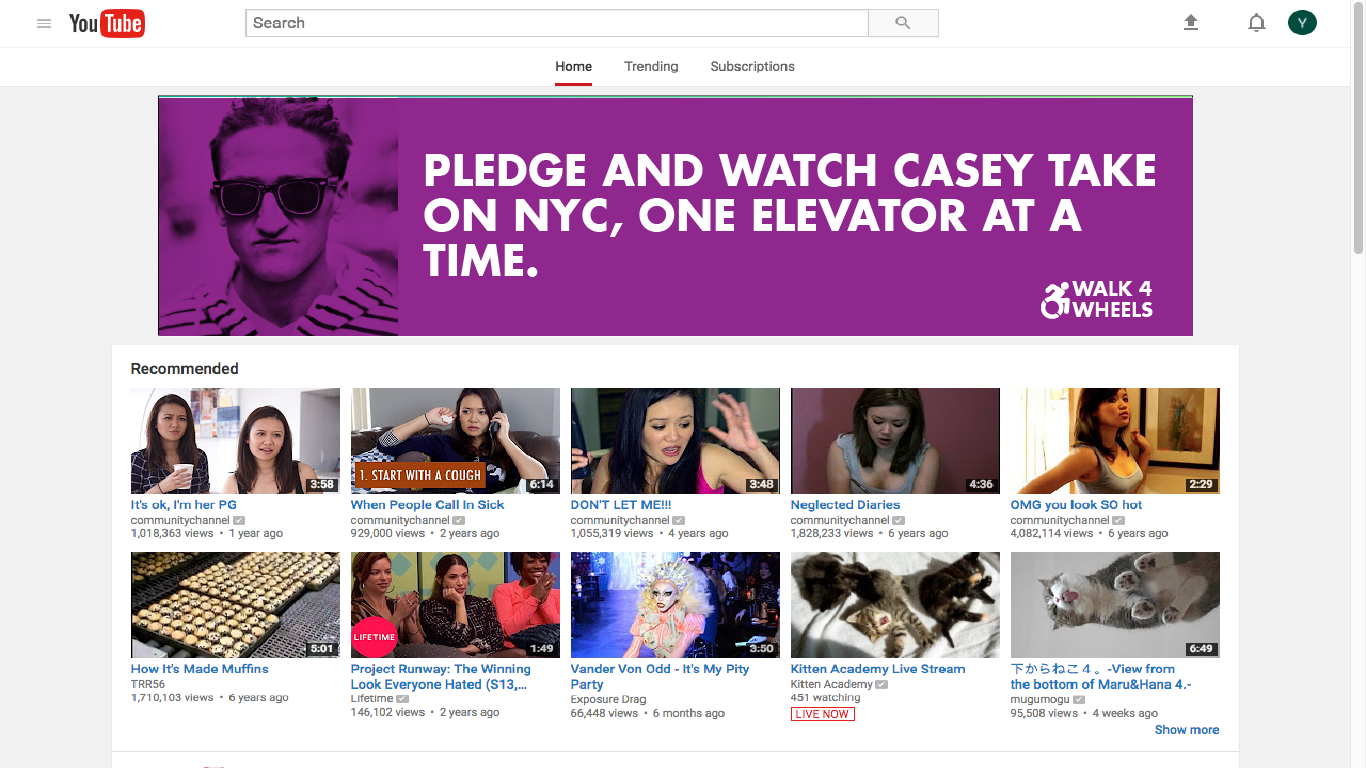
Task: Open the Project Runway video thumbnail
Action: [455, 605]
